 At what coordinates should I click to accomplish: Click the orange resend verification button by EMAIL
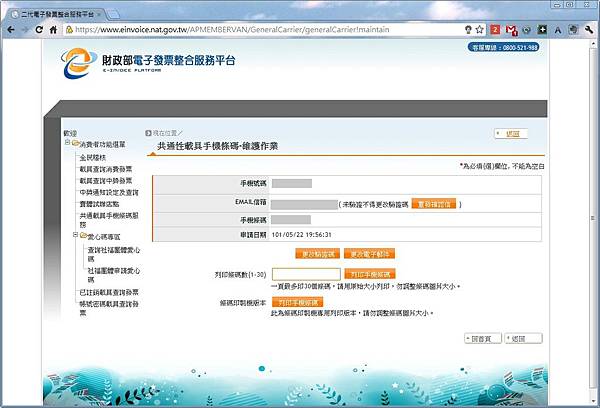click(434, 204)
